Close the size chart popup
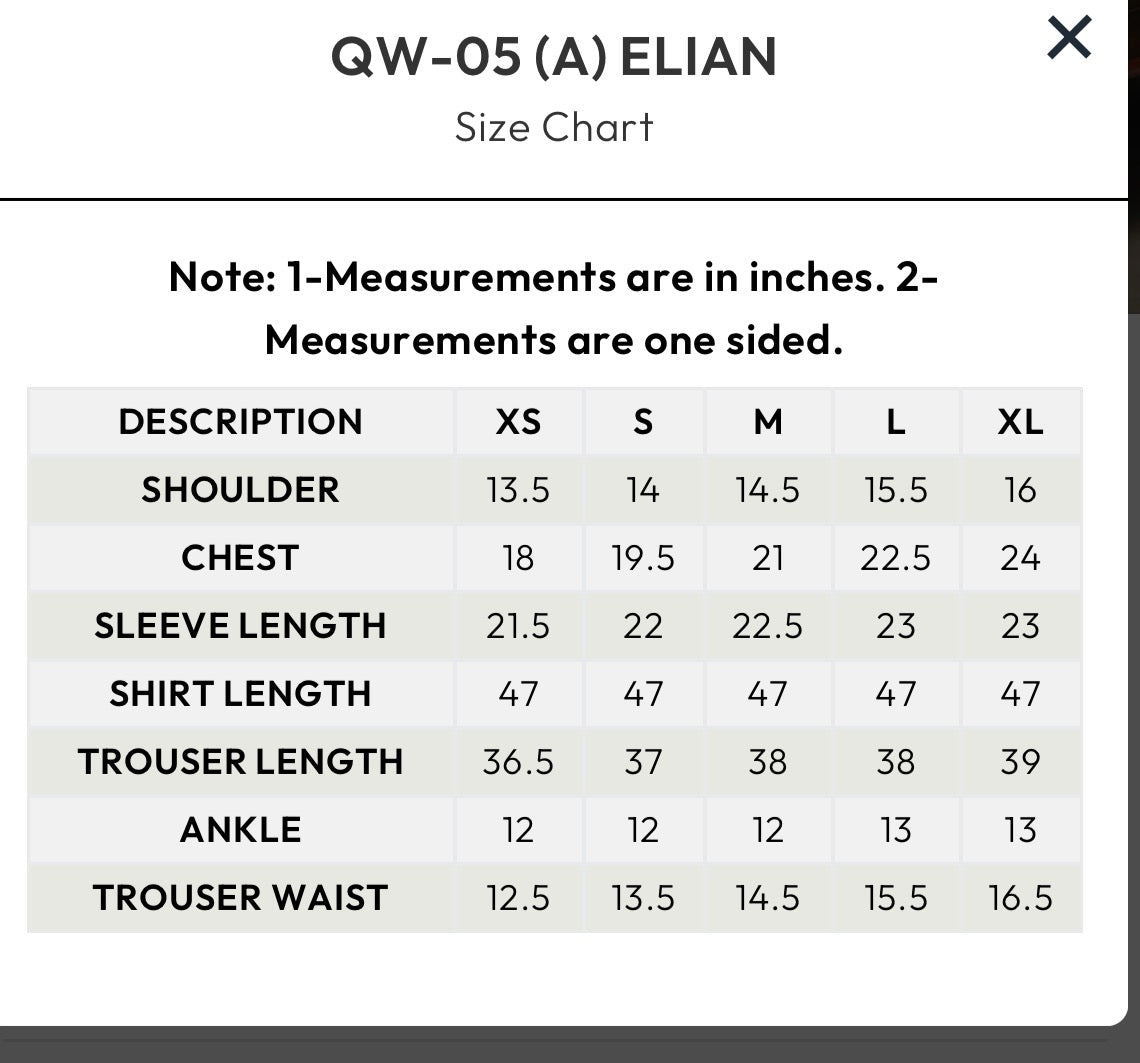 [1069, 39]
